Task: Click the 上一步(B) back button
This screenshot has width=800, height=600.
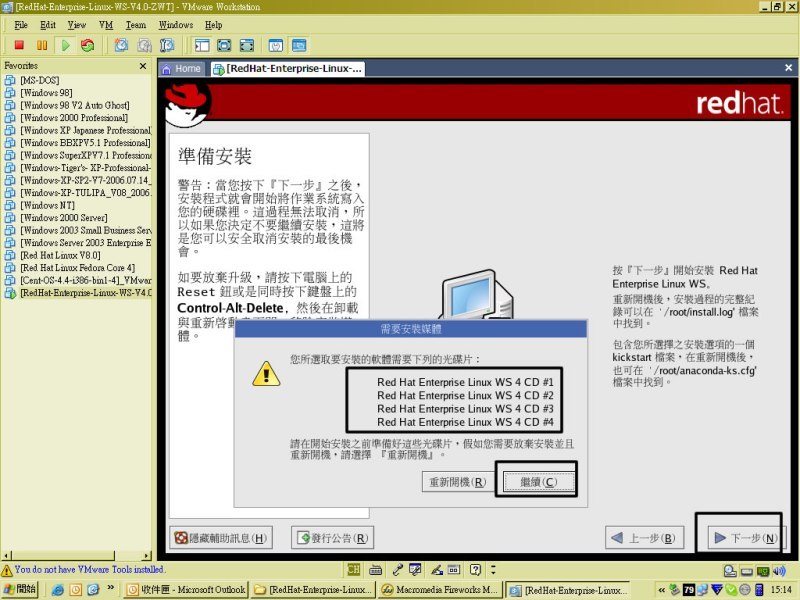Action: 644,538
